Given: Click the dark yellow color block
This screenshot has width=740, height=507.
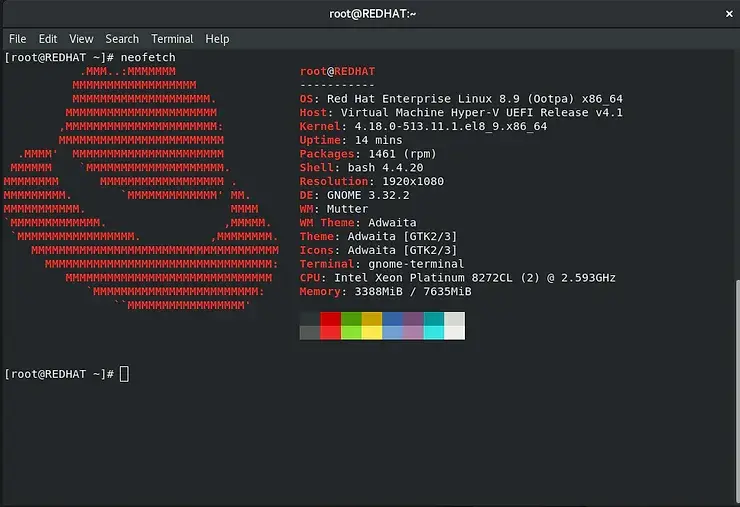Looking at the screenshot, I should click(372, 319).
